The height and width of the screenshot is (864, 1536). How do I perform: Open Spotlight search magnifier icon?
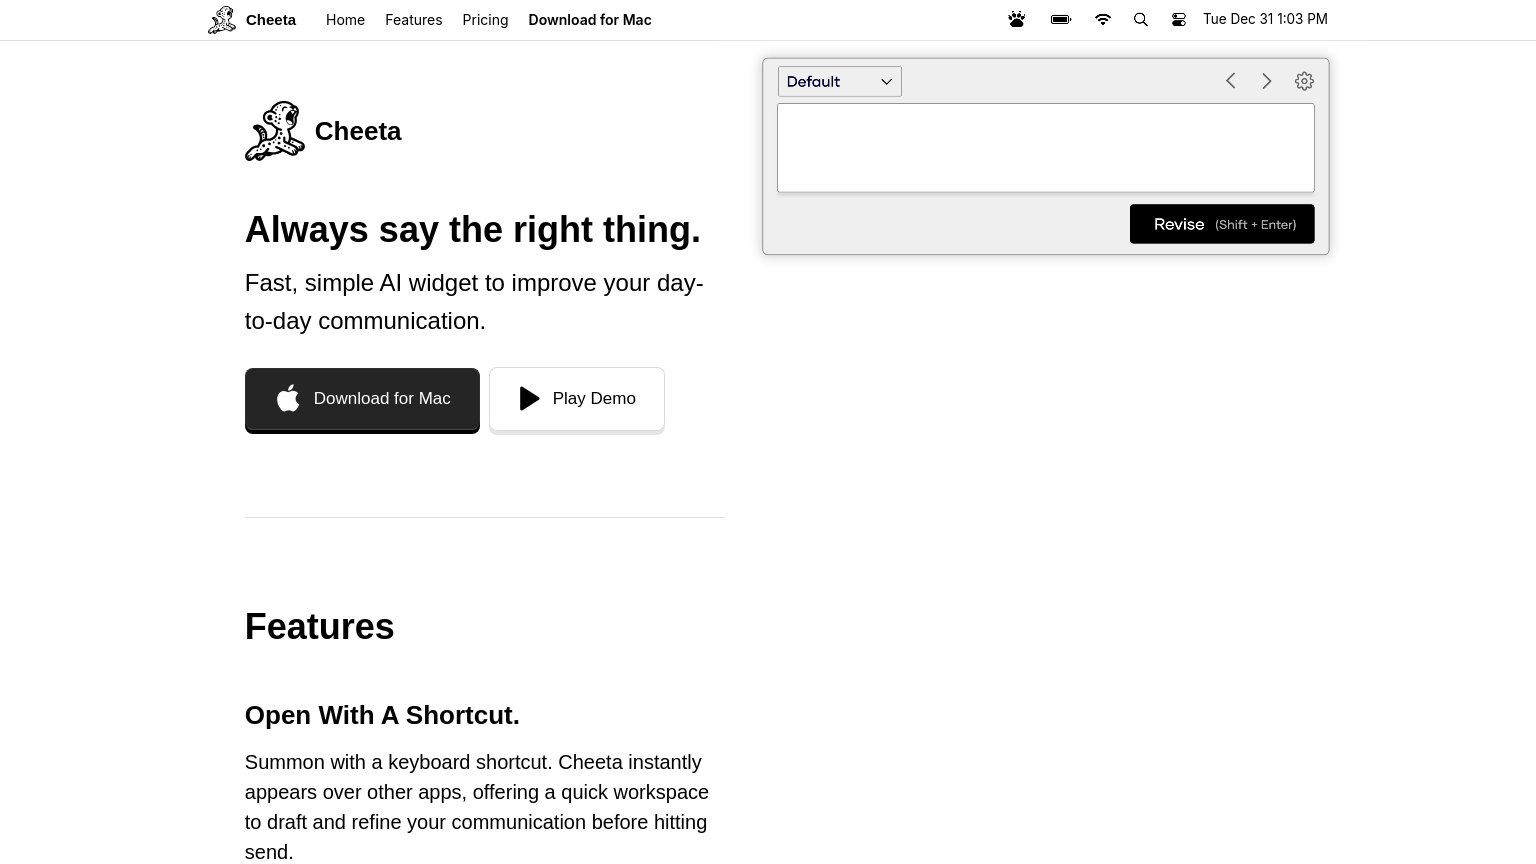(1141, 19)
